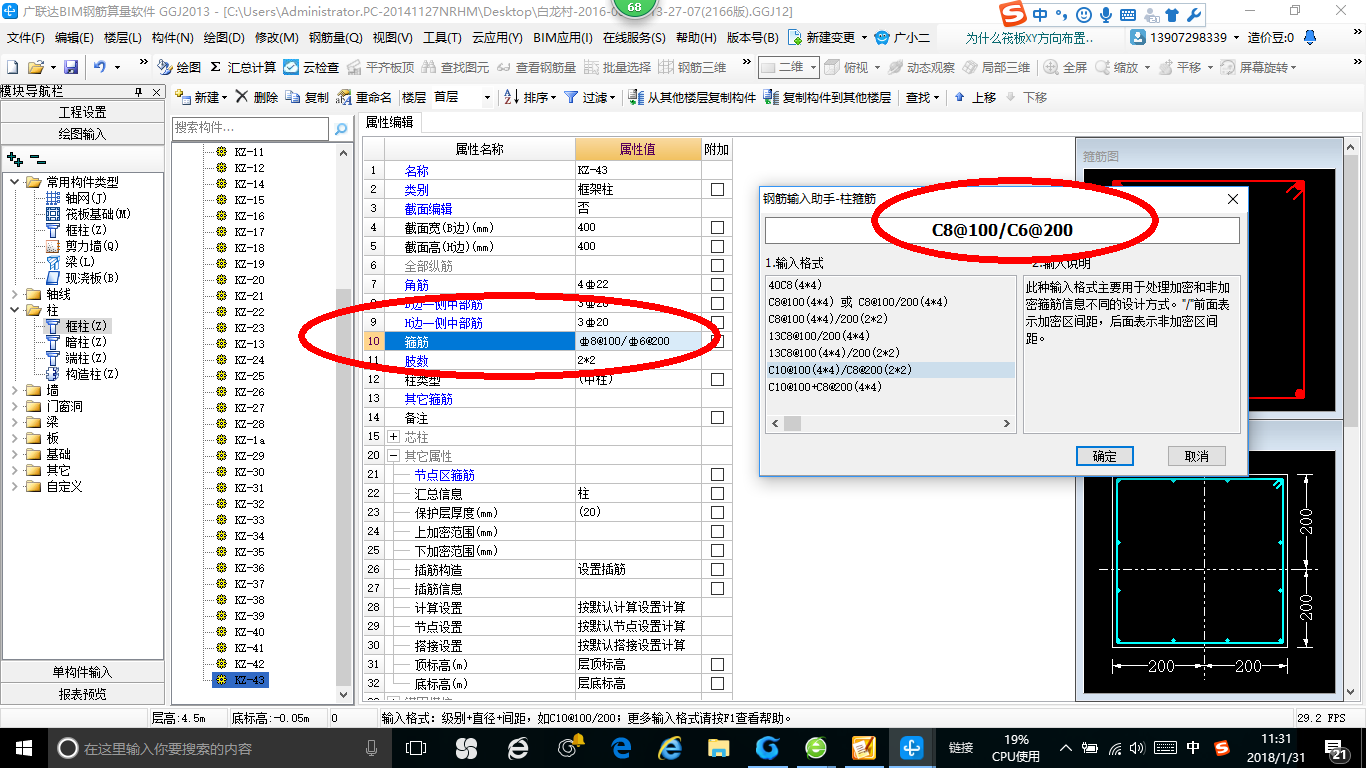Viewport: 1366px width, 768px height.
Task: Tick the 附加 checkbox for 截面宽(B边)
Action: [x=717, y=228]
